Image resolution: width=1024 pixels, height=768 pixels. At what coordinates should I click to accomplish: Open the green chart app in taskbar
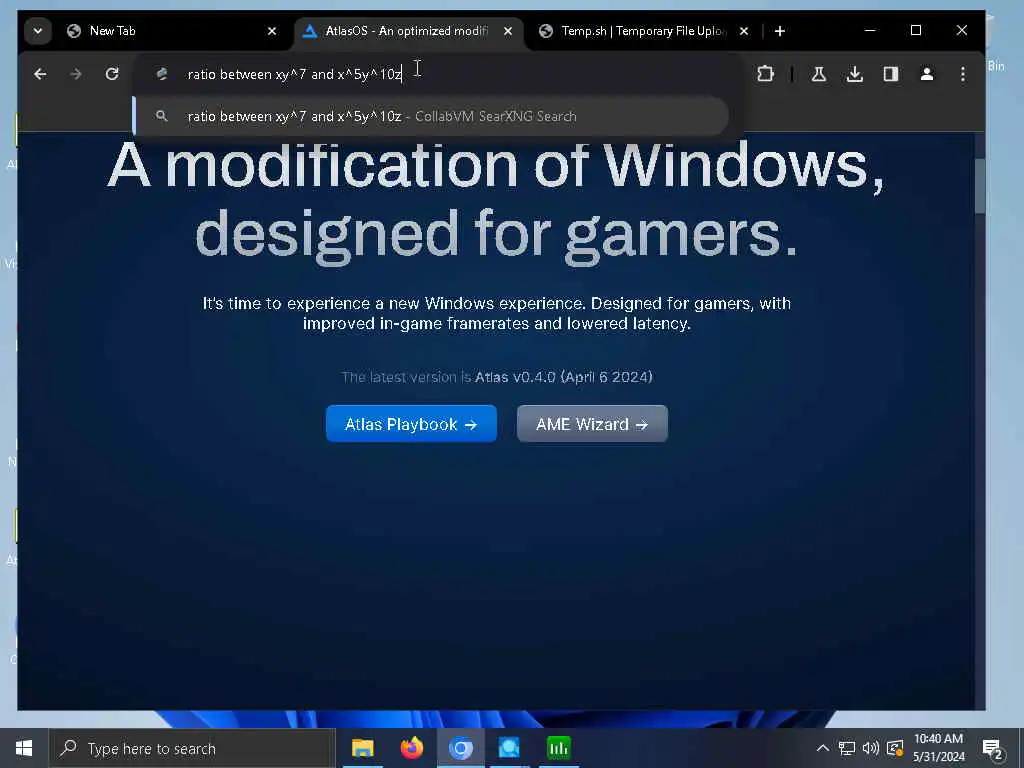(x=558, y=748)
